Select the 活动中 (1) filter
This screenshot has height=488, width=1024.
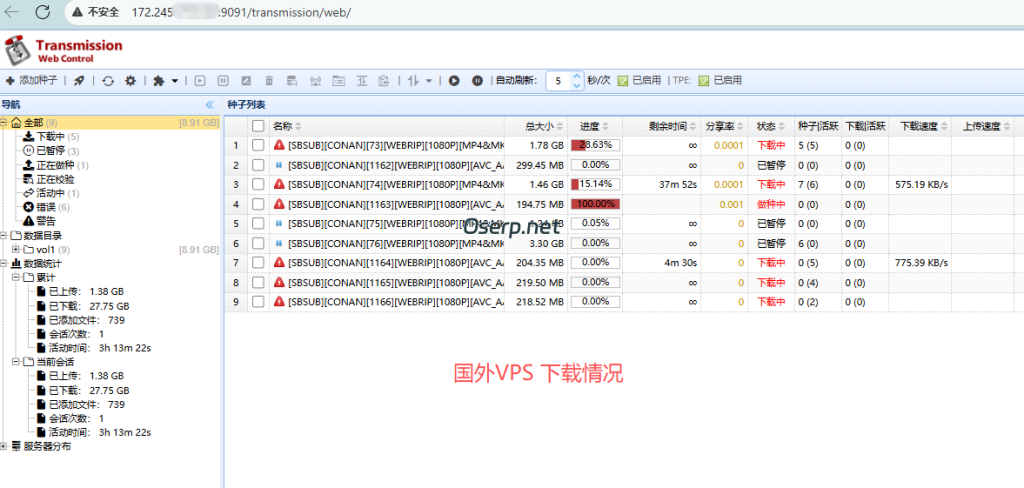(x=51, y=193)
